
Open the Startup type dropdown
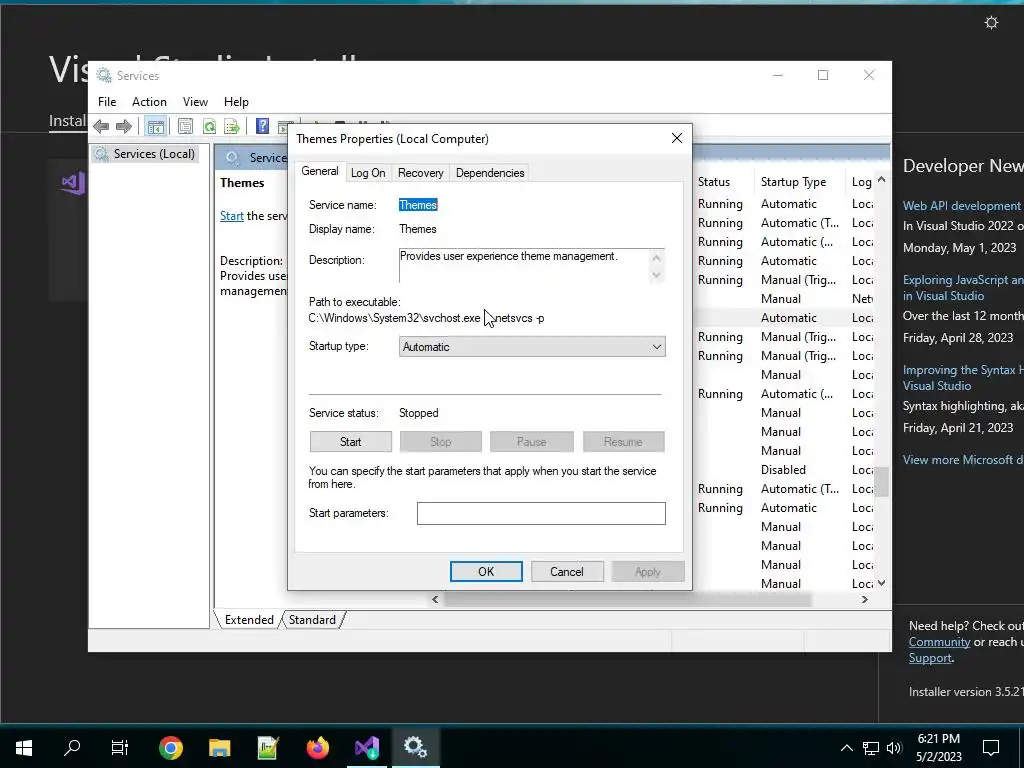532,347
